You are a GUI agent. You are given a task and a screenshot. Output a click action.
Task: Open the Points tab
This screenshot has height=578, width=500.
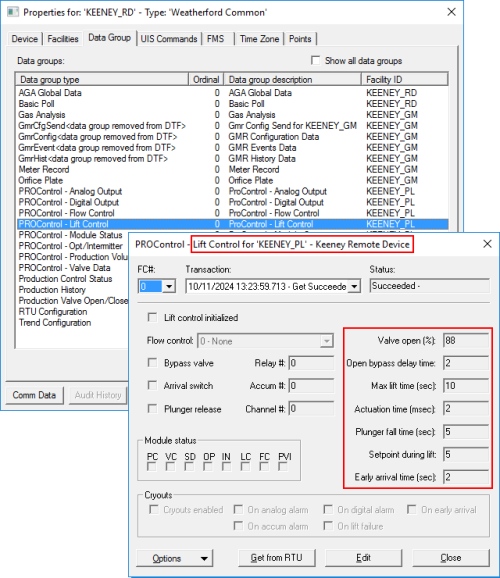300,39
